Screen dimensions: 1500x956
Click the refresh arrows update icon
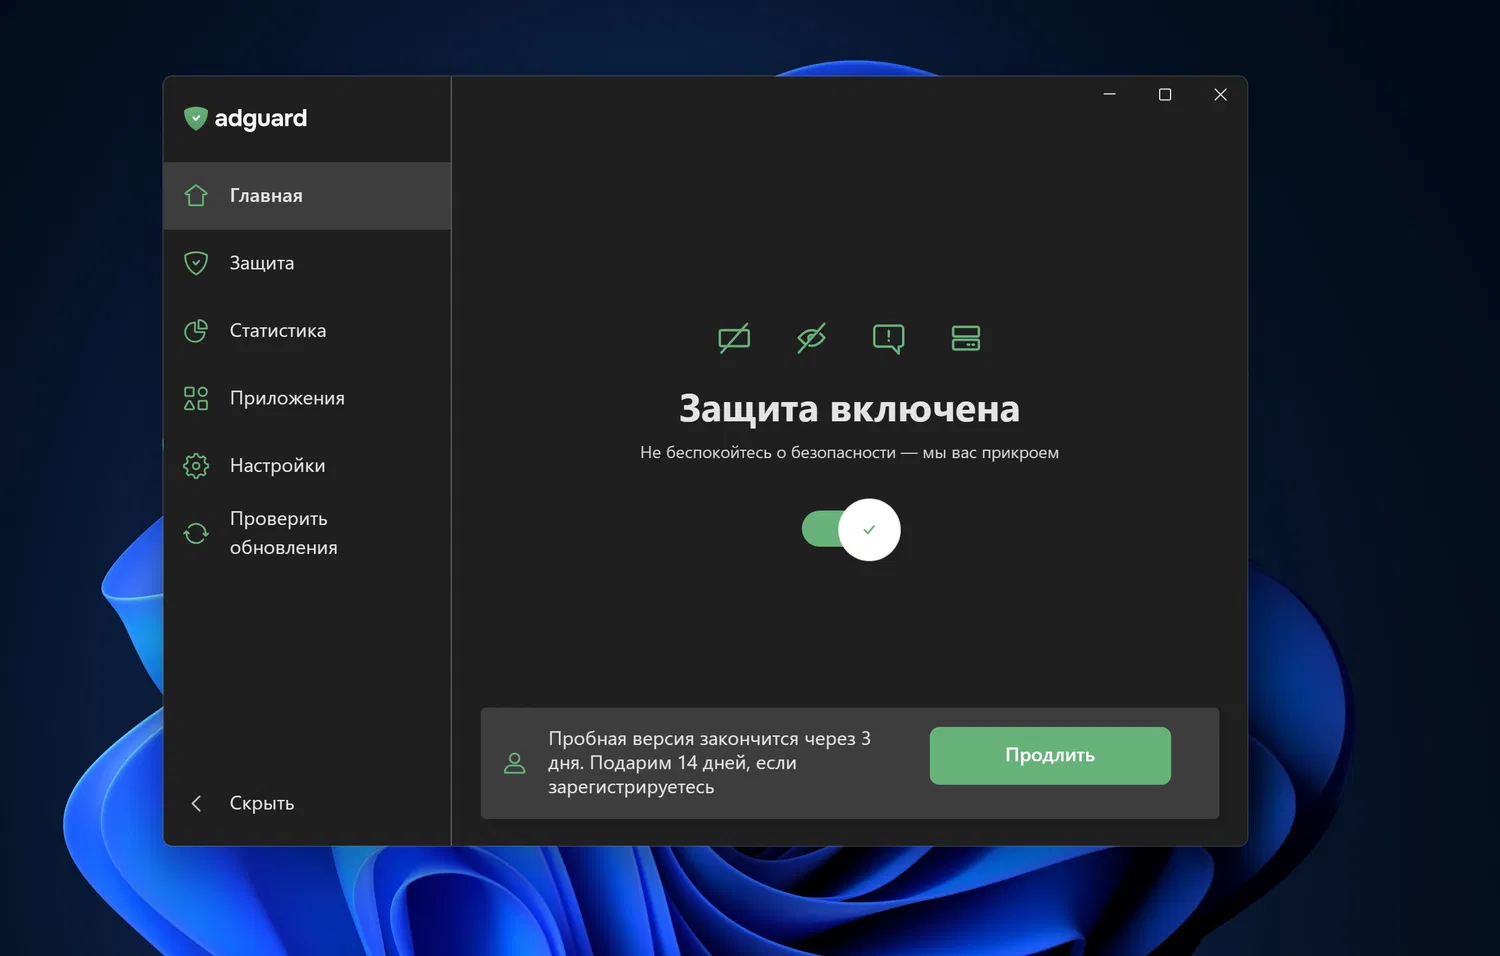coord(196,533)
